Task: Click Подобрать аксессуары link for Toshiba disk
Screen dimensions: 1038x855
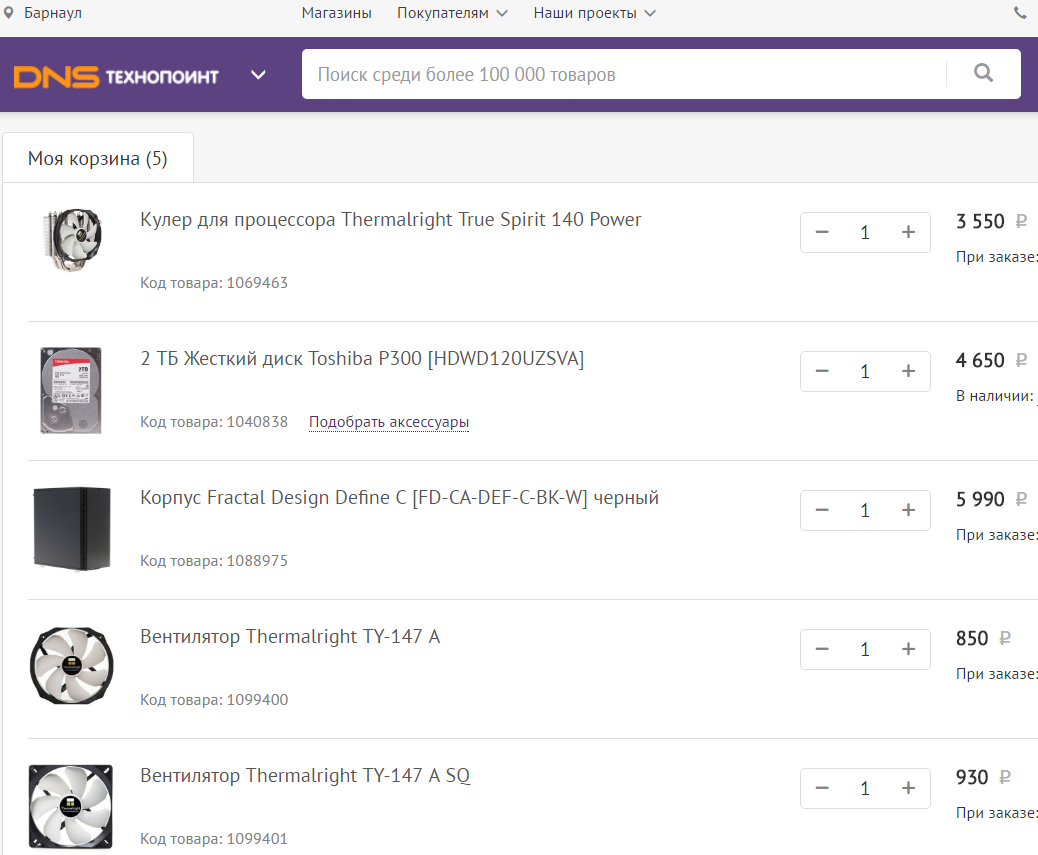Action: (x=389, y=422)
